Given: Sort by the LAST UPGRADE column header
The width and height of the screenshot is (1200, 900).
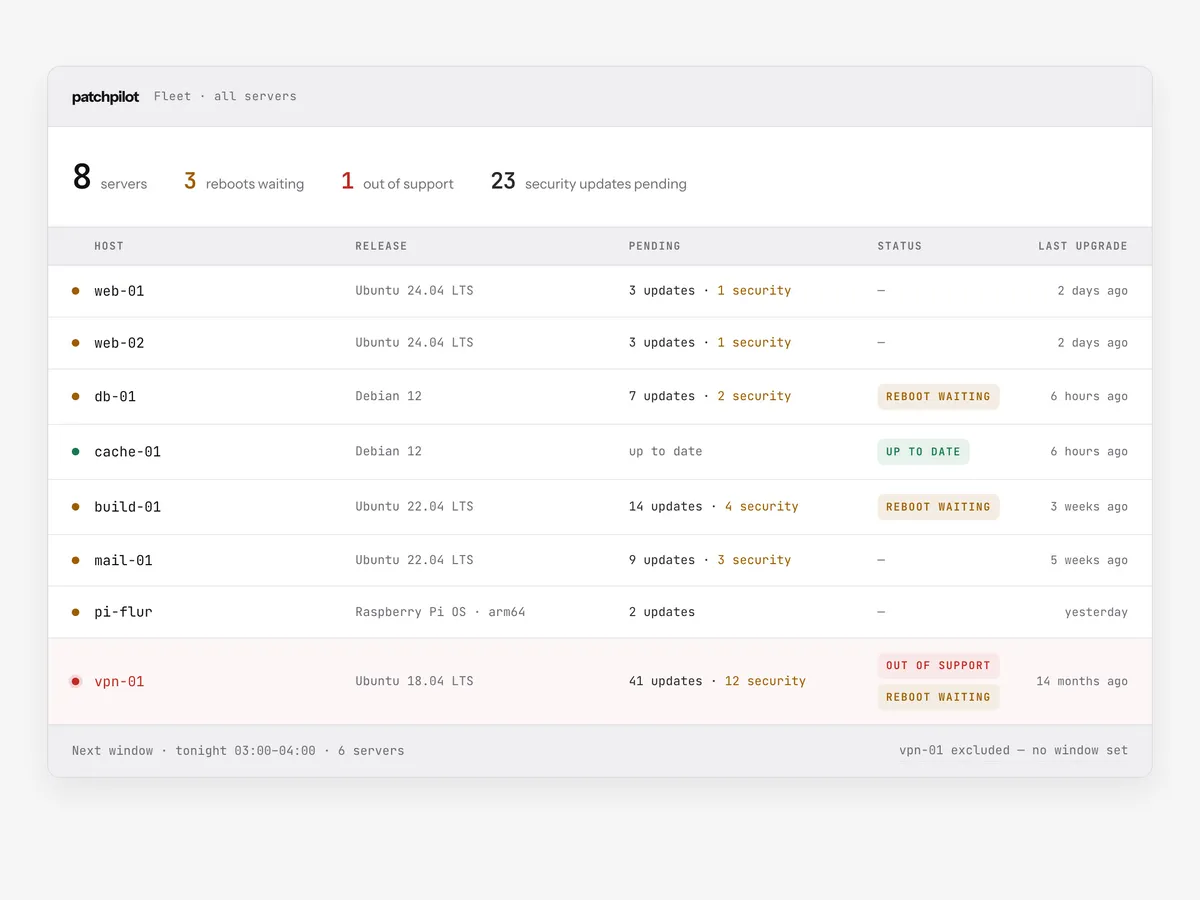Looking at the screenshot, I should 1083,246.
